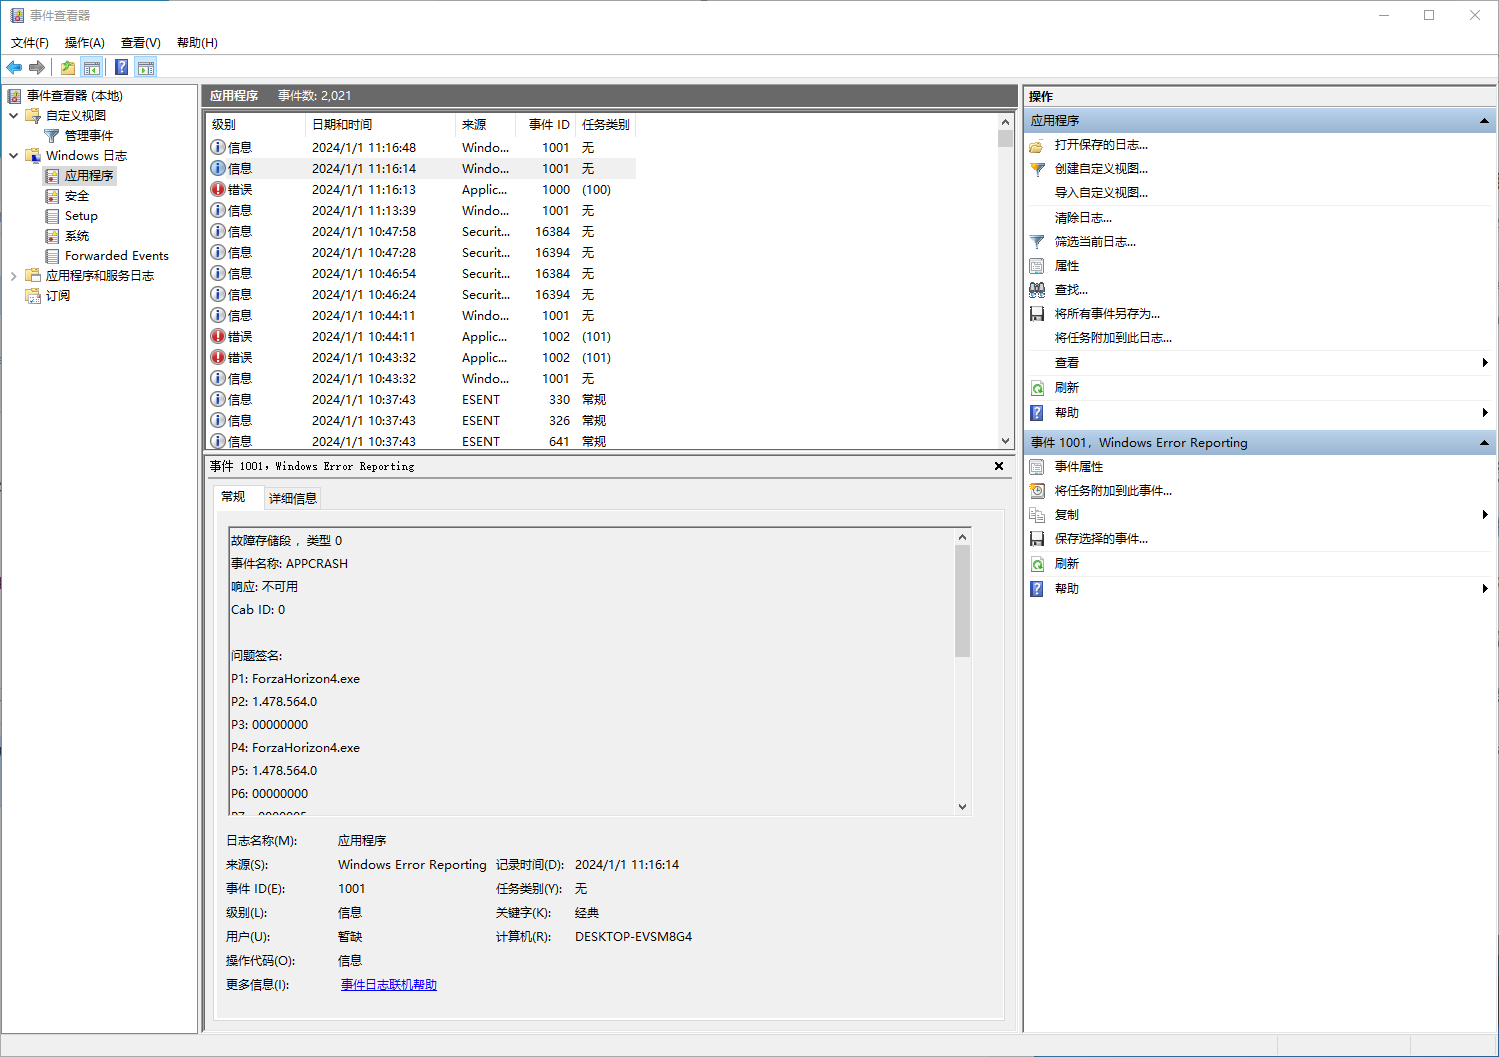Sort by 任务类别 column header
Image resolution: width=1499 pixels, height=1057 pixels.
pos(606,125)
